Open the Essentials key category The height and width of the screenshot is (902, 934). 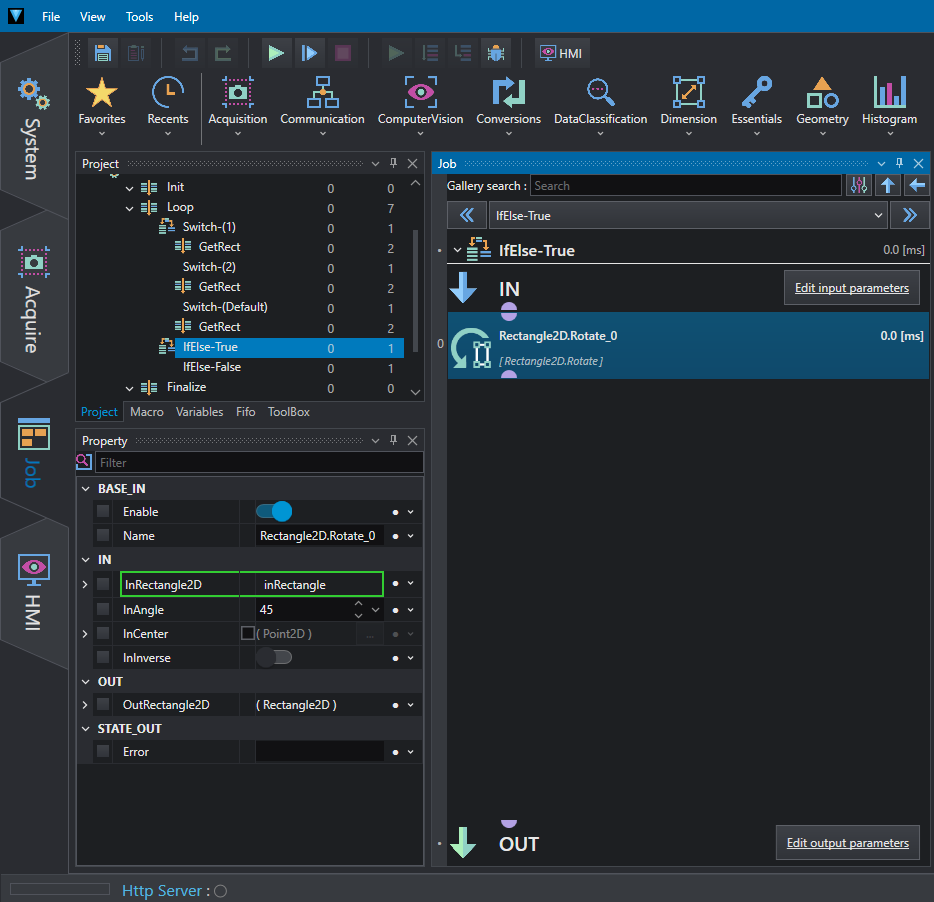tap(756, 105)
